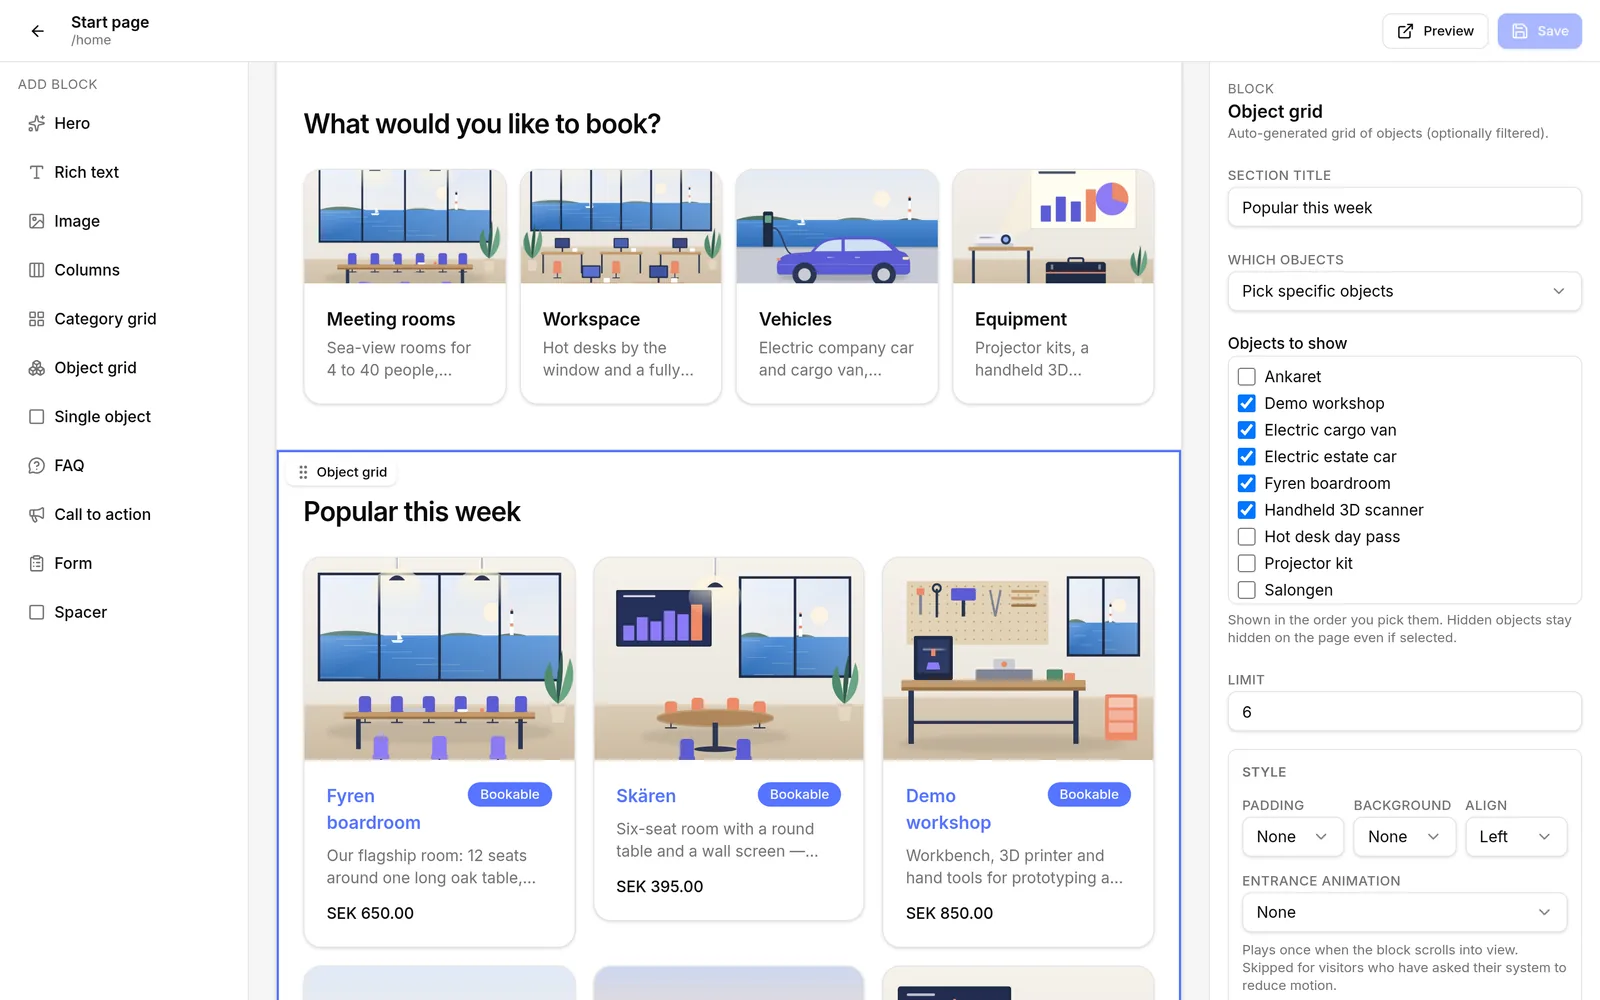Viewport: 1600px width, 1000px height.
Task: Click the Rich text block icon
Action: coord(37,172)
